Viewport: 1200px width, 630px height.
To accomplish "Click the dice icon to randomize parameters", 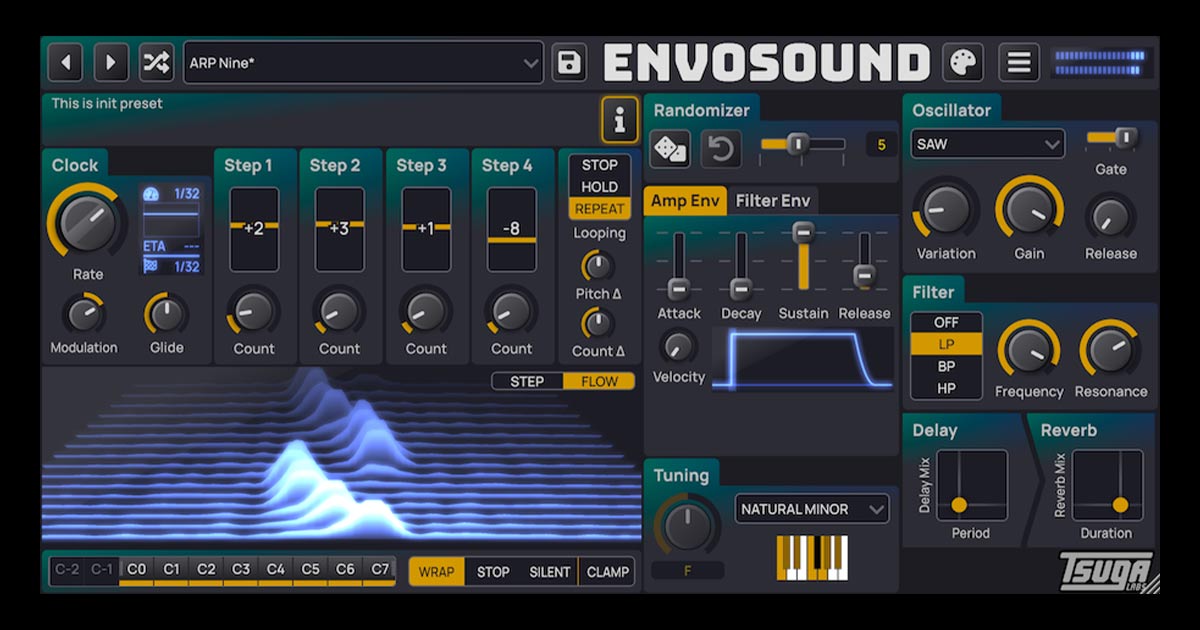I will 671,148.
